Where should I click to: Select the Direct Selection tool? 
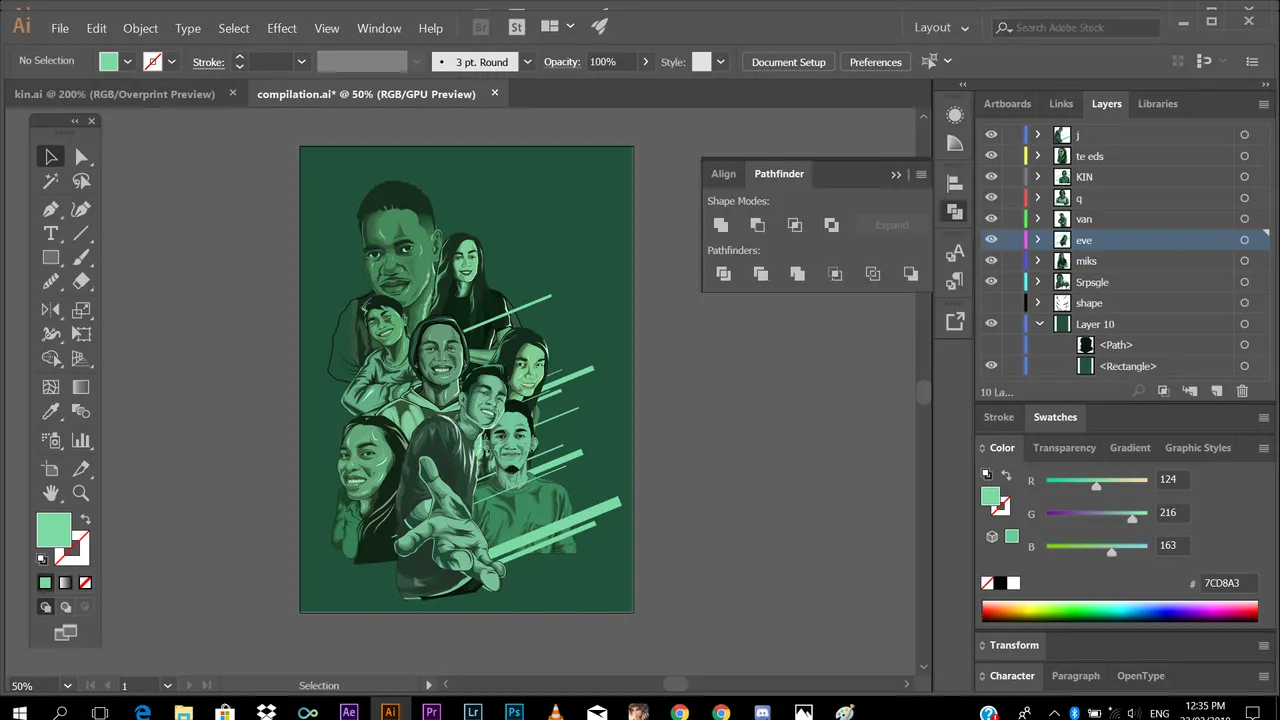[82, 156]
